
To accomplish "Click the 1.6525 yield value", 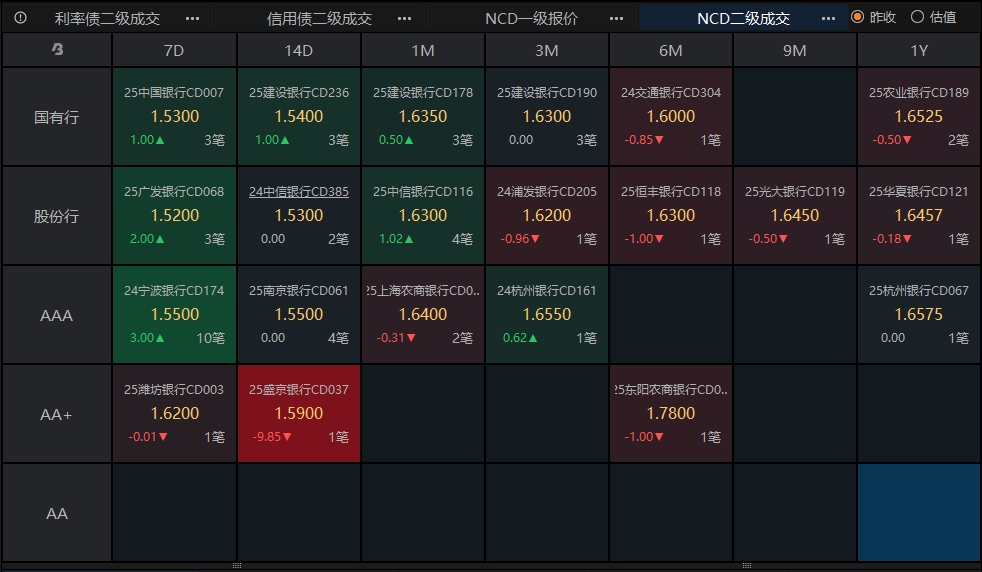I will tap(919, 117).
